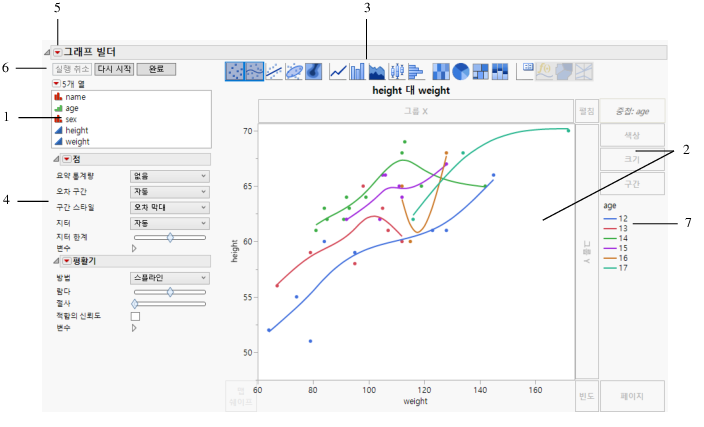Open the 5개 열 red triangle menu

[x=56, y=84]
